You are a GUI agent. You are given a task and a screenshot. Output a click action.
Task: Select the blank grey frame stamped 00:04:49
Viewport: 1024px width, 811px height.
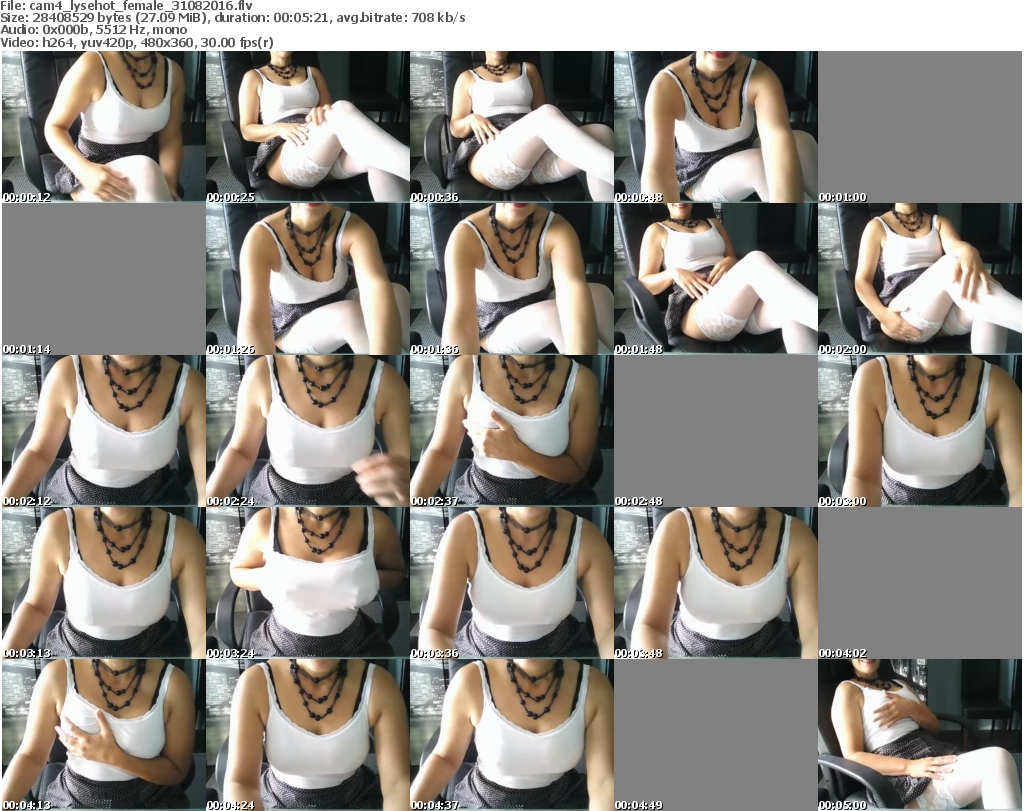[716, 735]
